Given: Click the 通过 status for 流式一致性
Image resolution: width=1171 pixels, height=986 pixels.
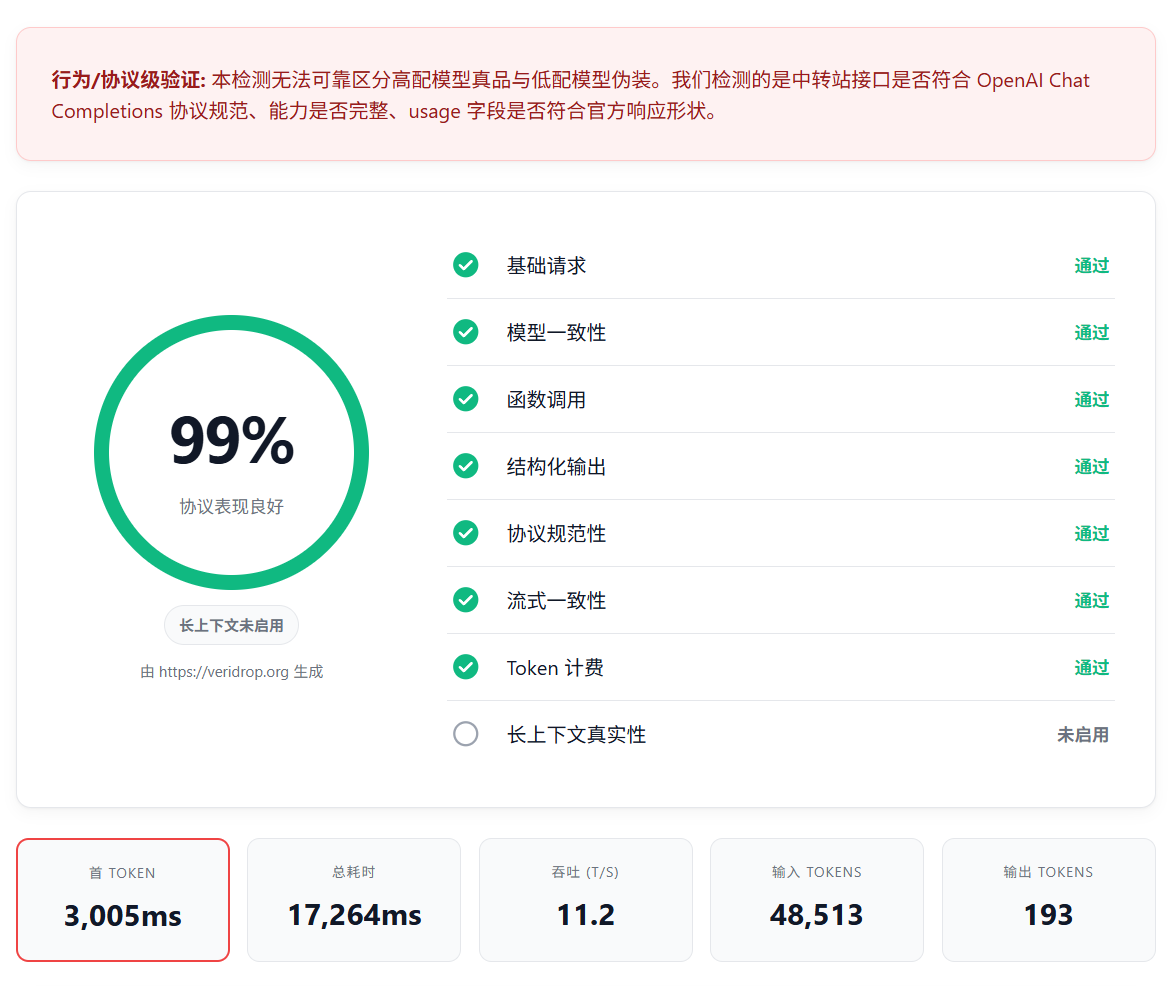Looking at the screenshot, I should (1091, 601).
